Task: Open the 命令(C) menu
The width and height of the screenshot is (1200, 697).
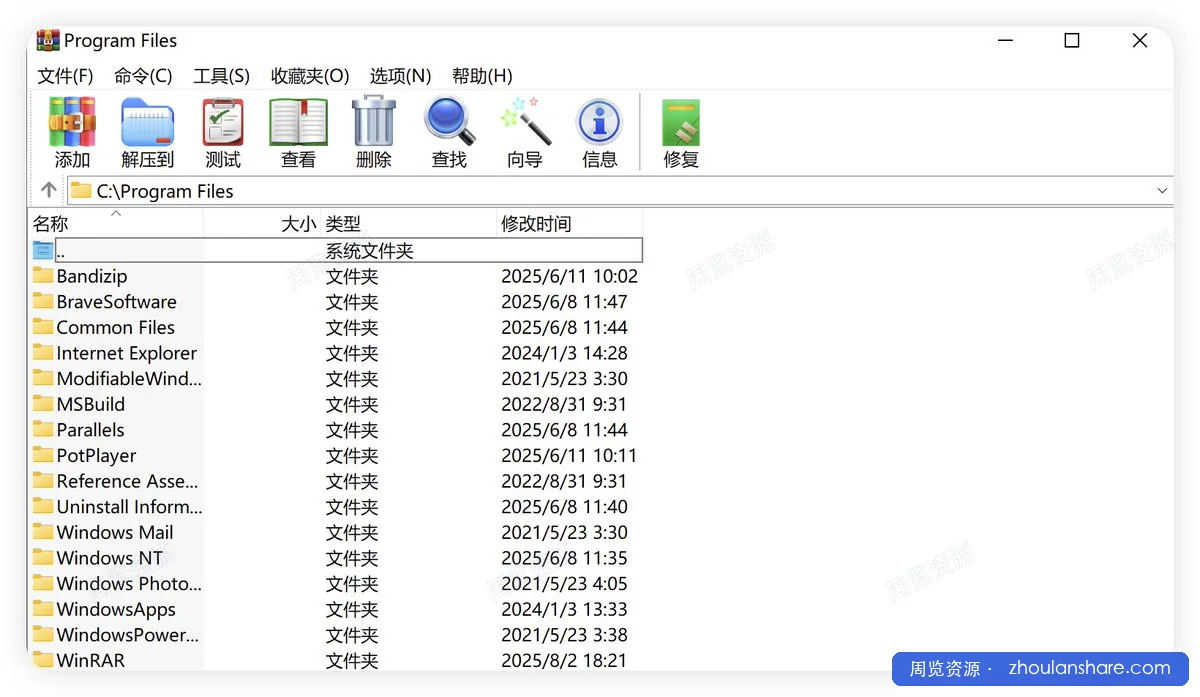Action: tap(143, 76)
